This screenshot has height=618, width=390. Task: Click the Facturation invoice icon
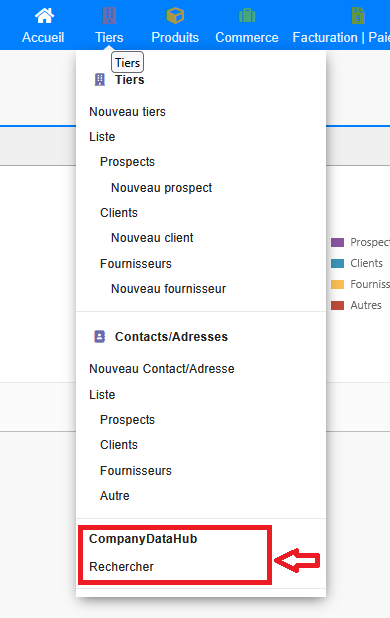[x=358, y=16]
